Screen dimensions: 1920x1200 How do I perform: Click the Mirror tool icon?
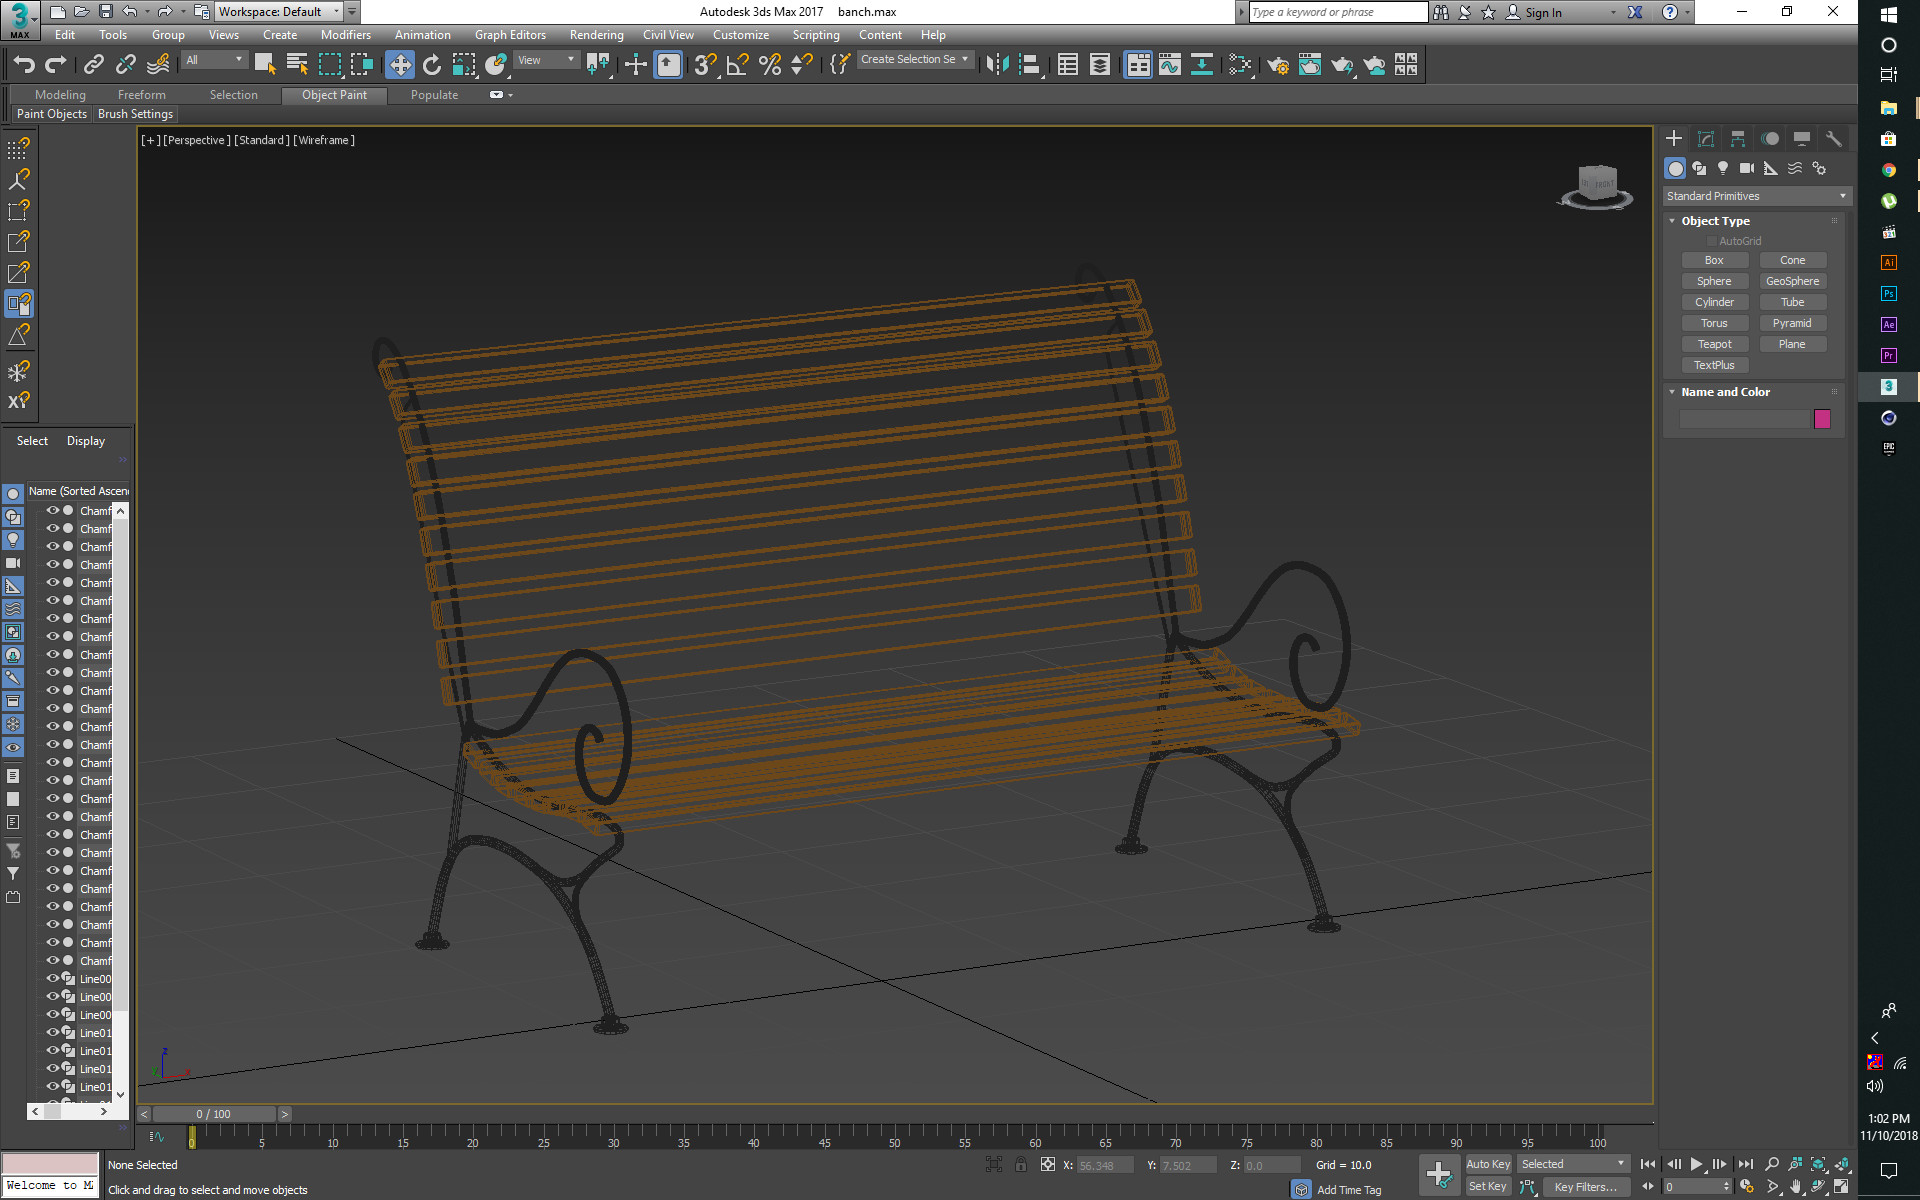[997, 65]
